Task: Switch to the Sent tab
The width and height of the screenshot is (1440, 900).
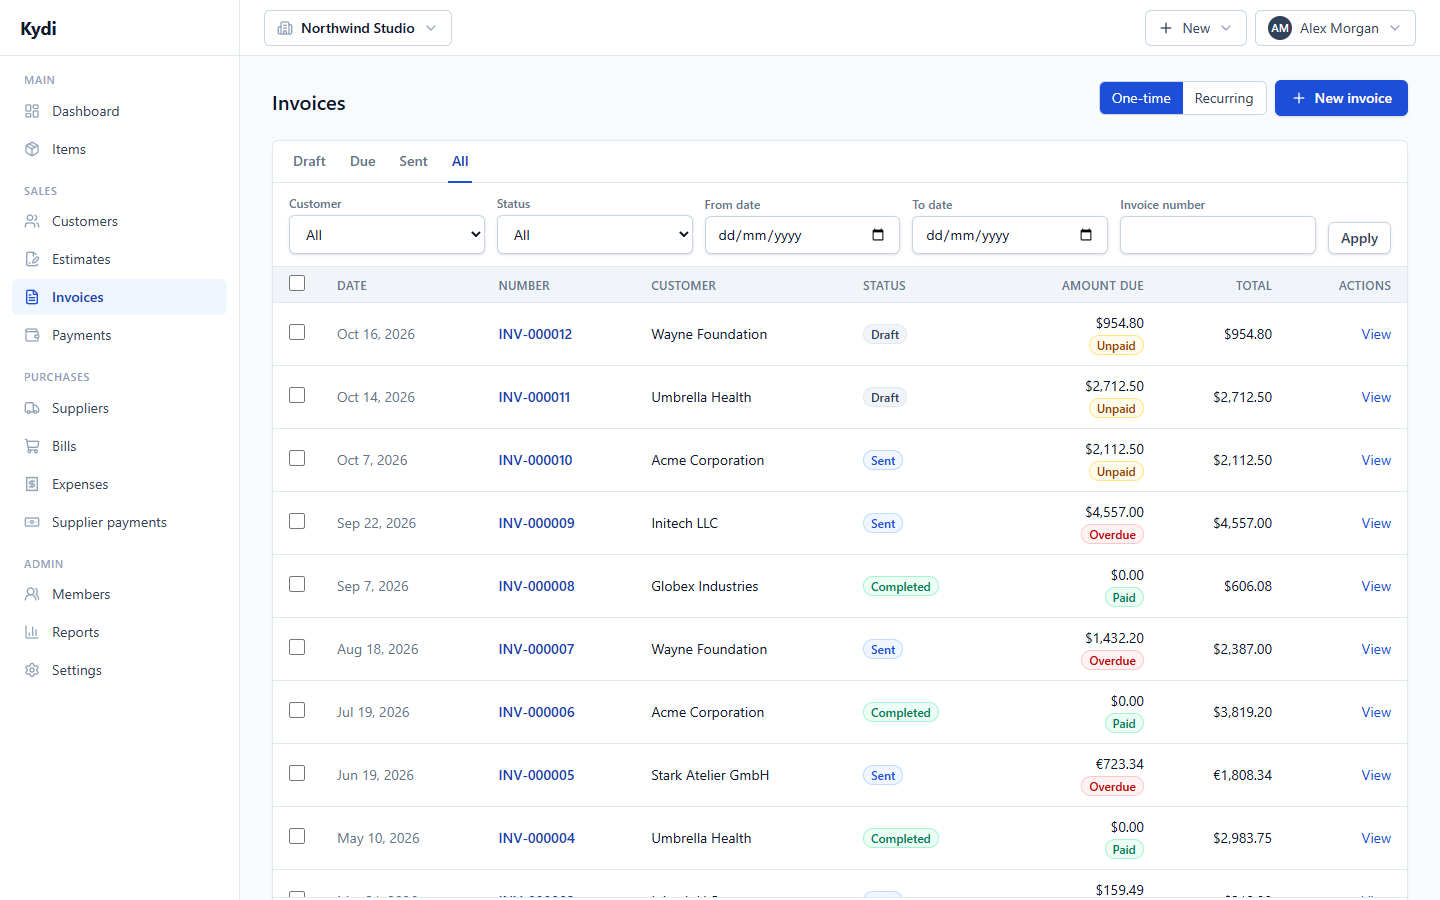Action: [x=413, y=161]
